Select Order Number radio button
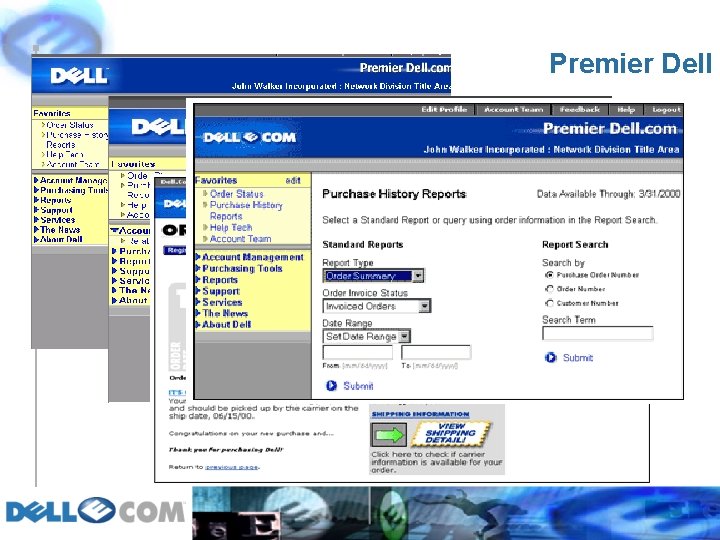Screen dimensions: 720x540 click(549, 289)
